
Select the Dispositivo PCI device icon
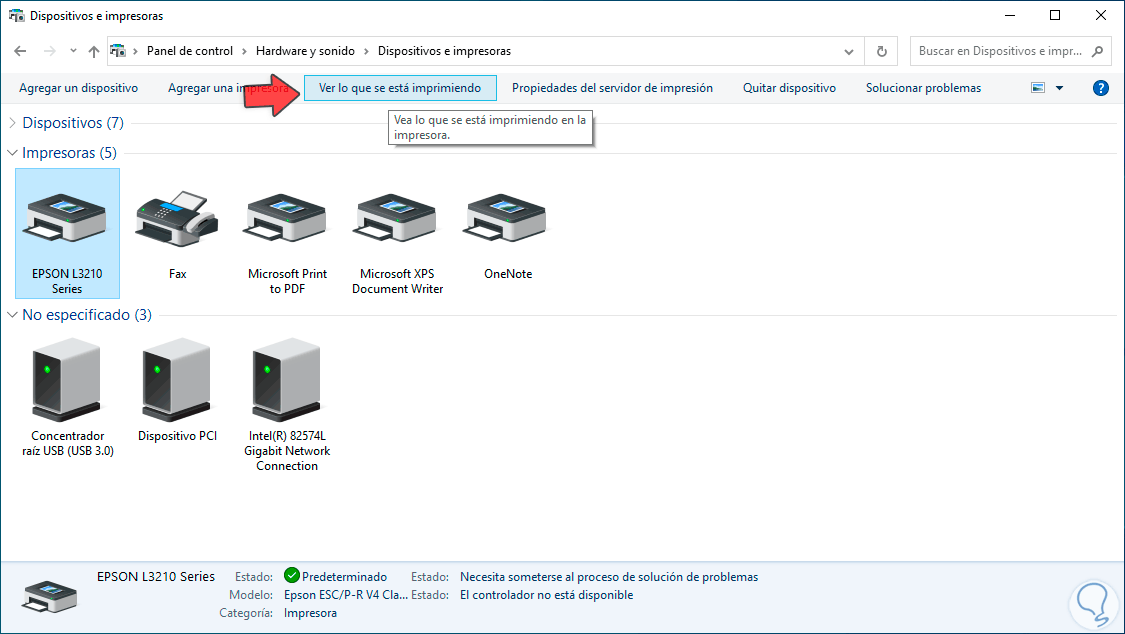pos(176,379)
